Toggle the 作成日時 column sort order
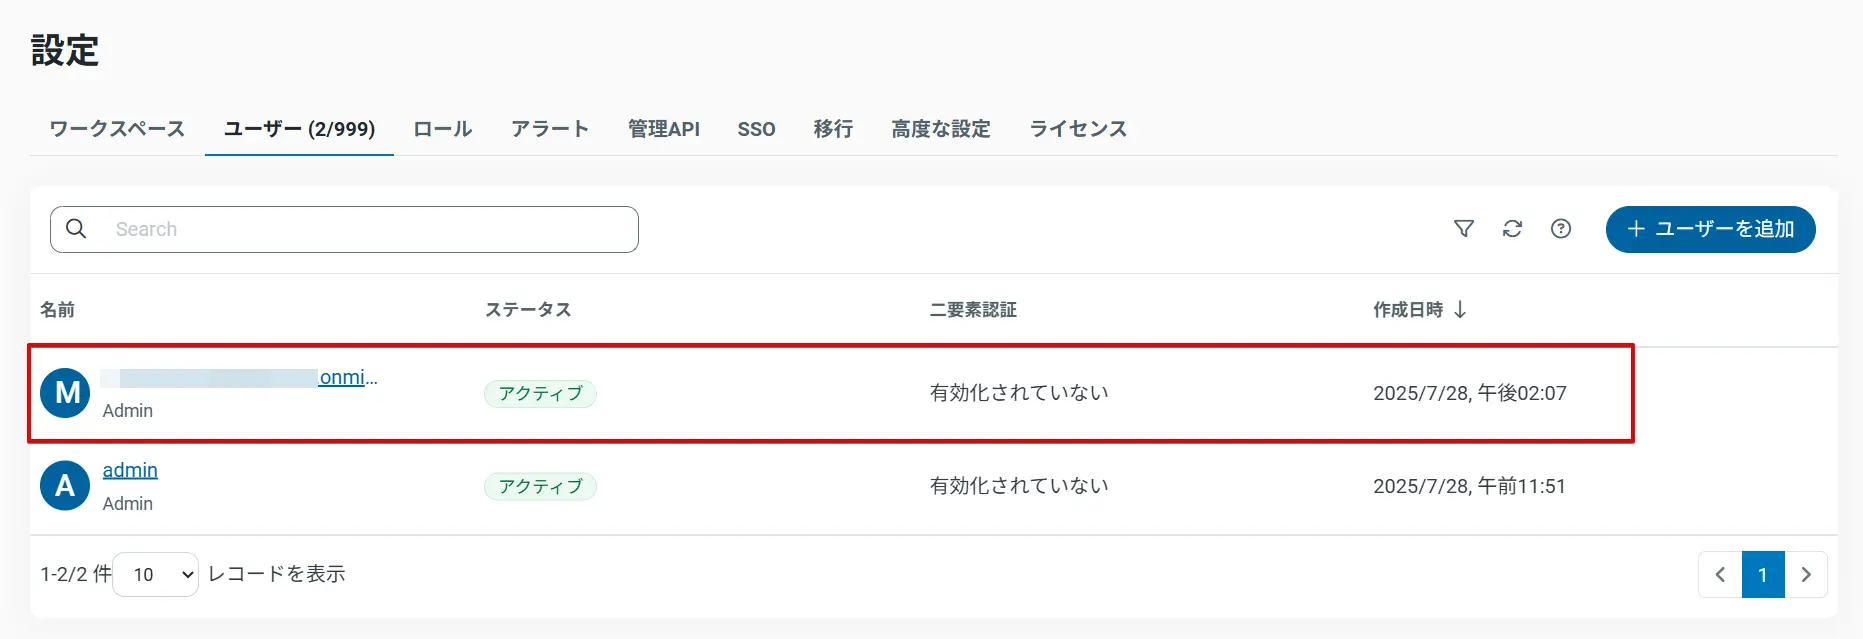Viewport: 1863px width, 639px height. coord(1420,310)
